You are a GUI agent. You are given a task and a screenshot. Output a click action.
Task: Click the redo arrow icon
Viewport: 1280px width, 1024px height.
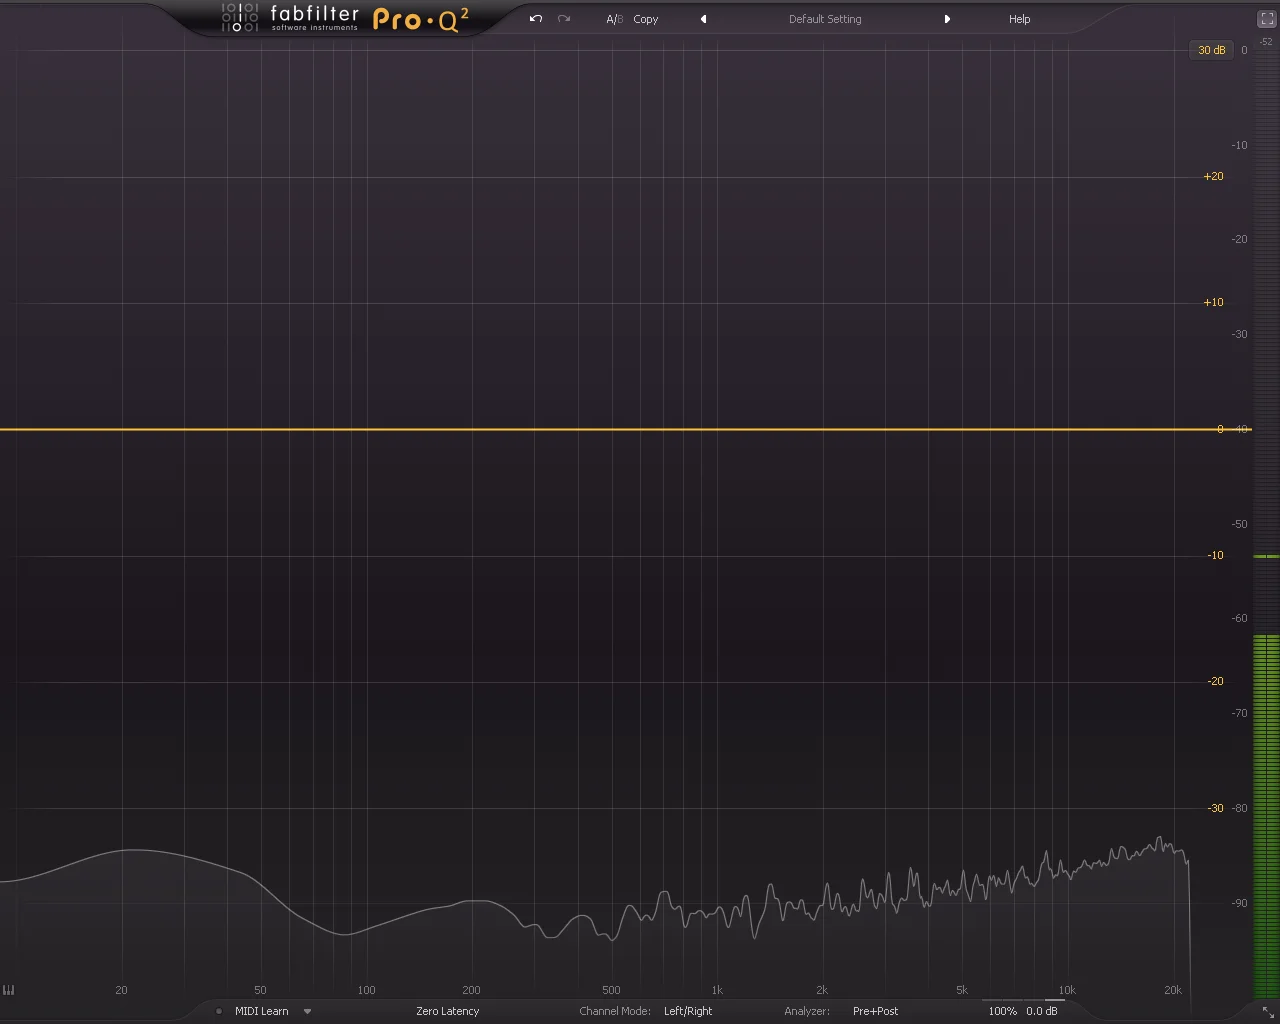pyautogui.click(x=564, y=19)
